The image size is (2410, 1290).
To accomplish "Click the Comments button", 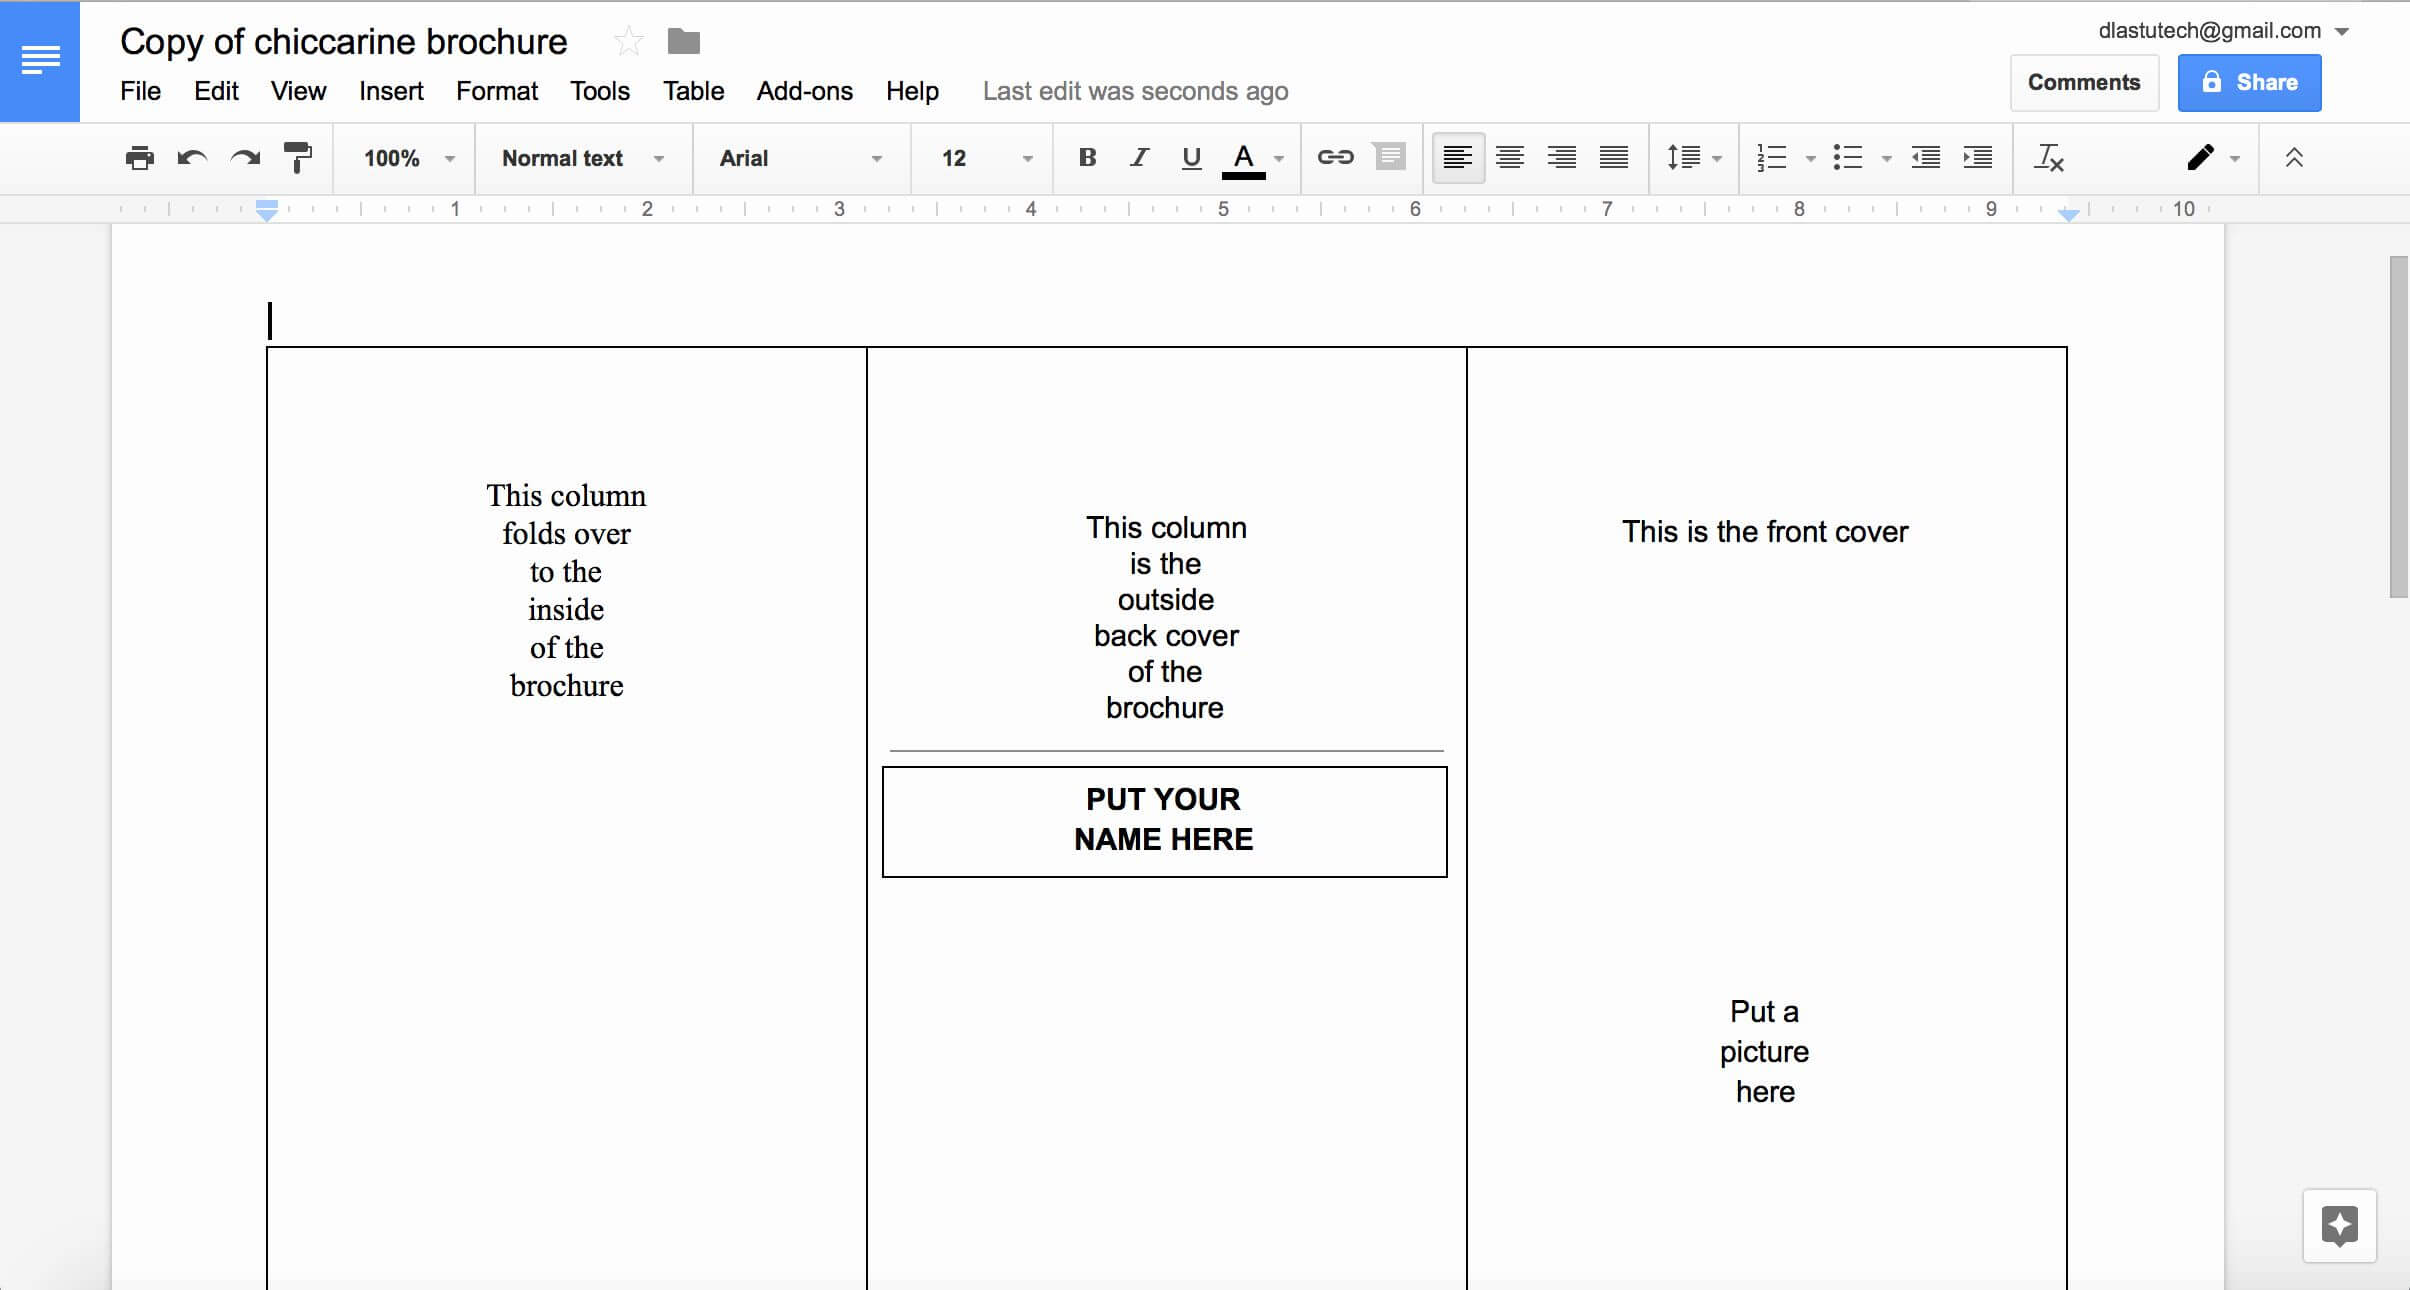I will coord(2083,81).
